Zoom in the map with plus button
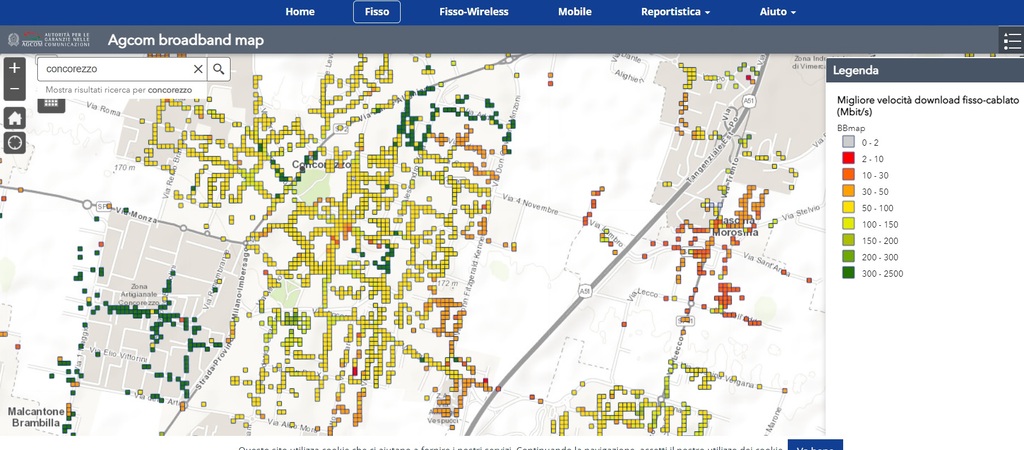This screenshot has width=1024, height=450. 14,68
